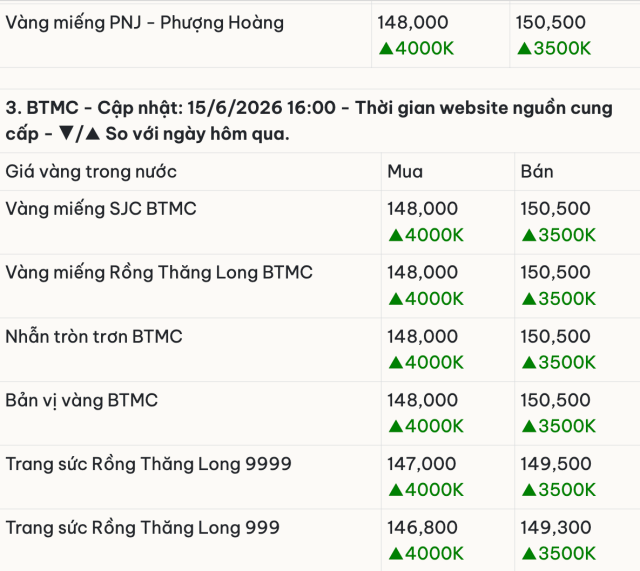640x571 pixels.
Task: Click up arrow beside PNJ Phượng Hoàng 3500K
Action: tap(524, 49)
